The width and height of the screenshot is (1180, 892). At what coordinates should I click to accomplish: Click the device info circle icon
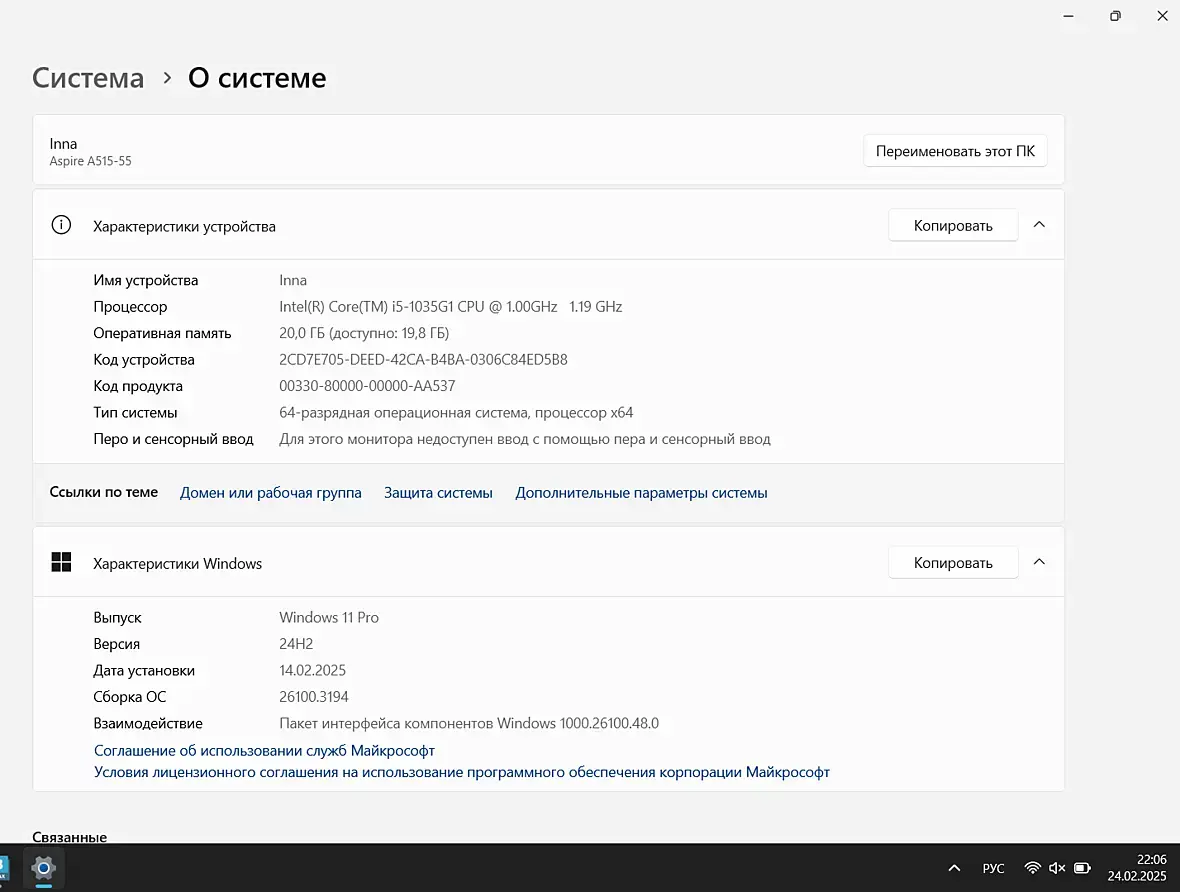(x=61, y=225)
